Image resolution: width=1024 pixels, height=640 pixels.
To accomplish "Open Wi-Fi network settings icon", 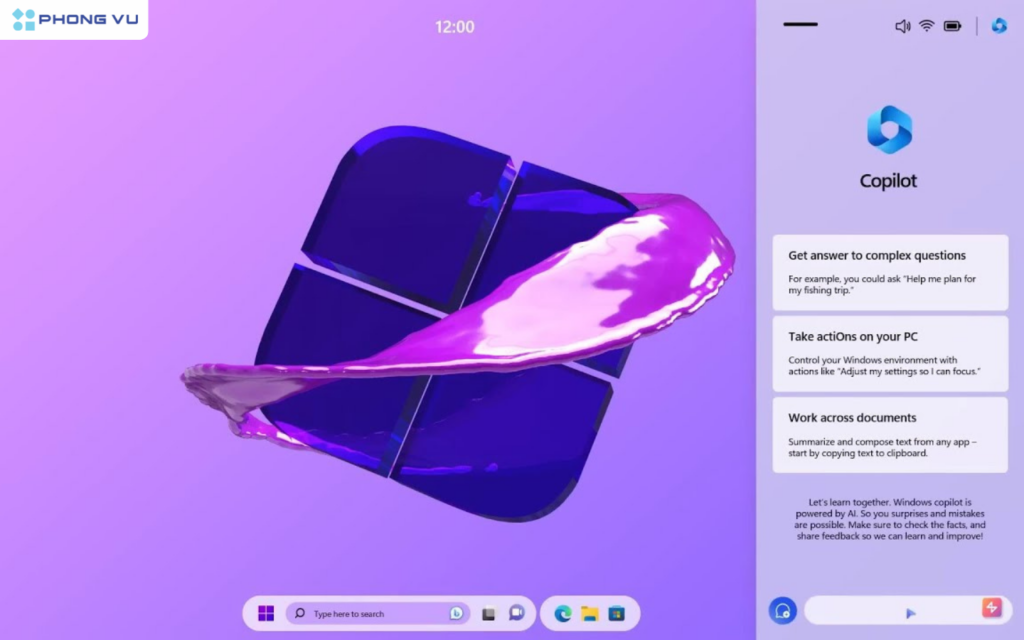I will pos(927,26).
